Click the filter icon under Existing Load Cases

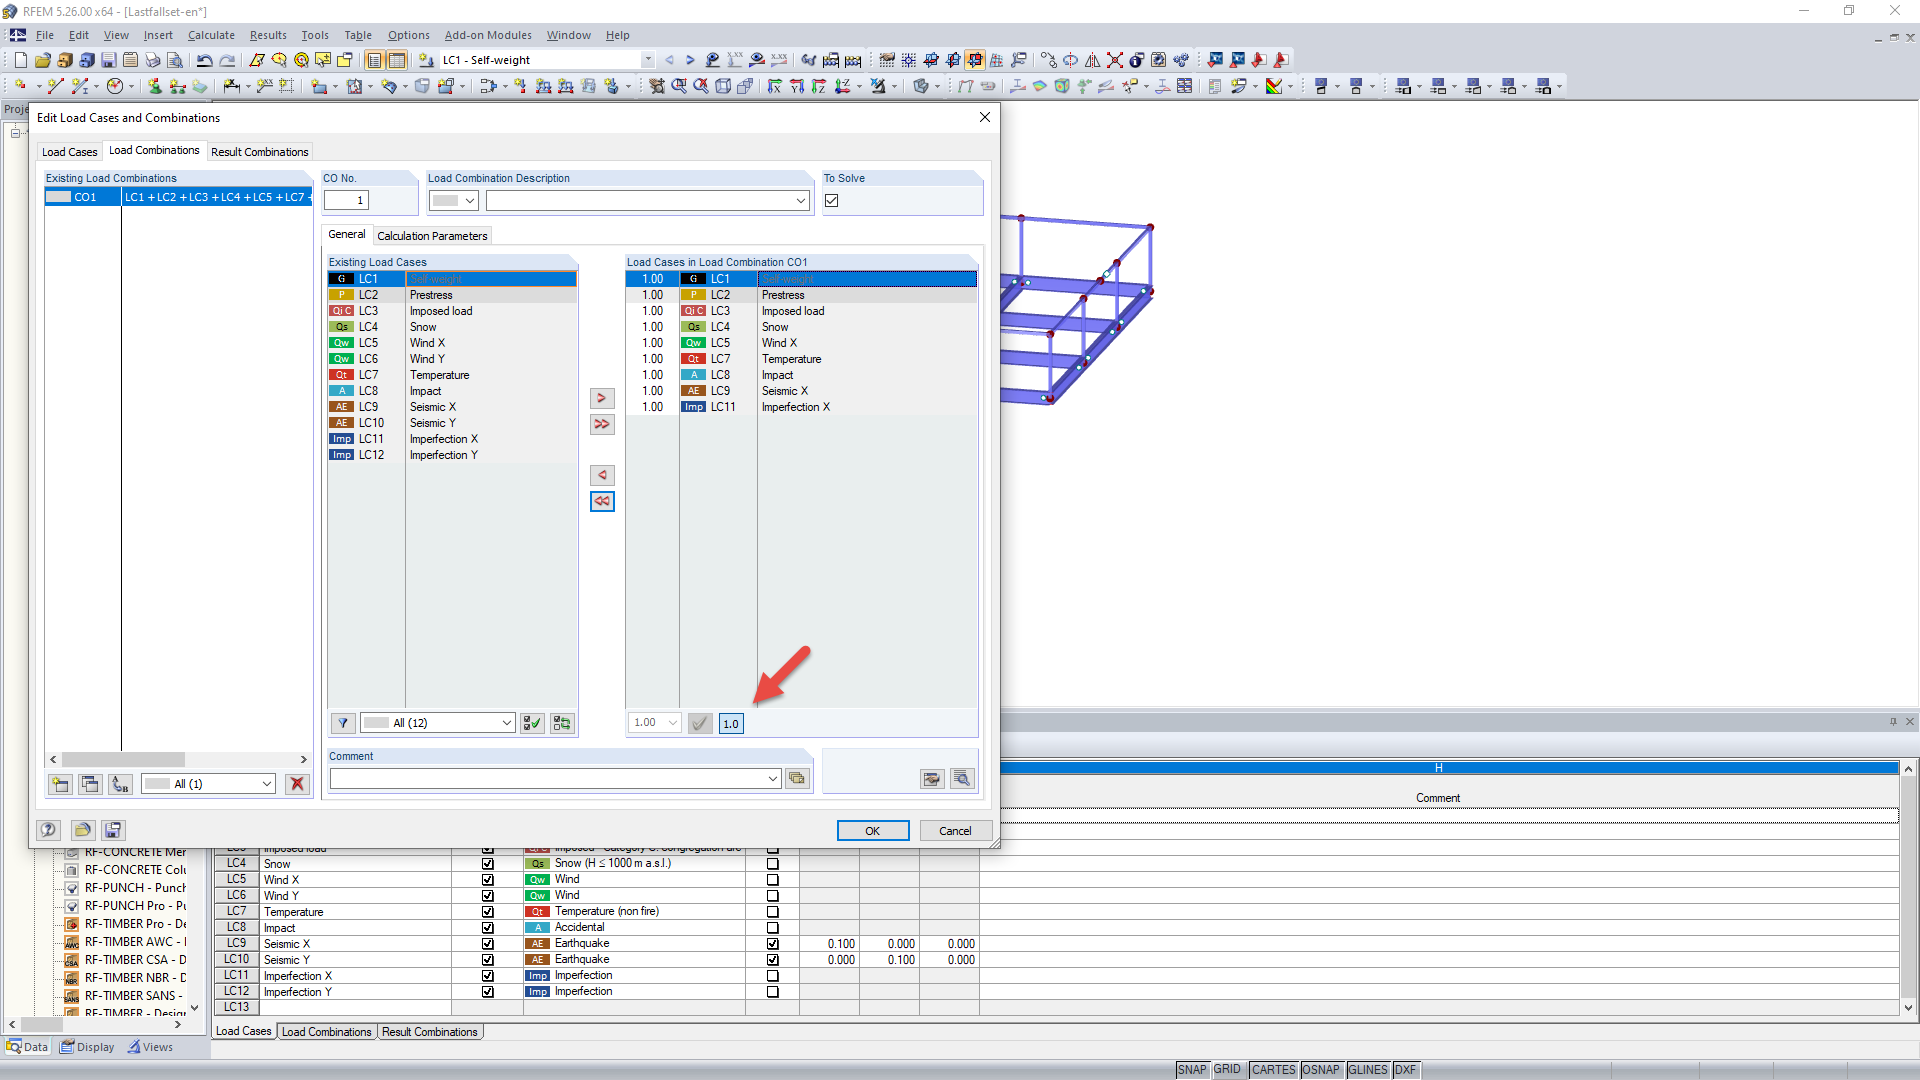tap(342, 723)
